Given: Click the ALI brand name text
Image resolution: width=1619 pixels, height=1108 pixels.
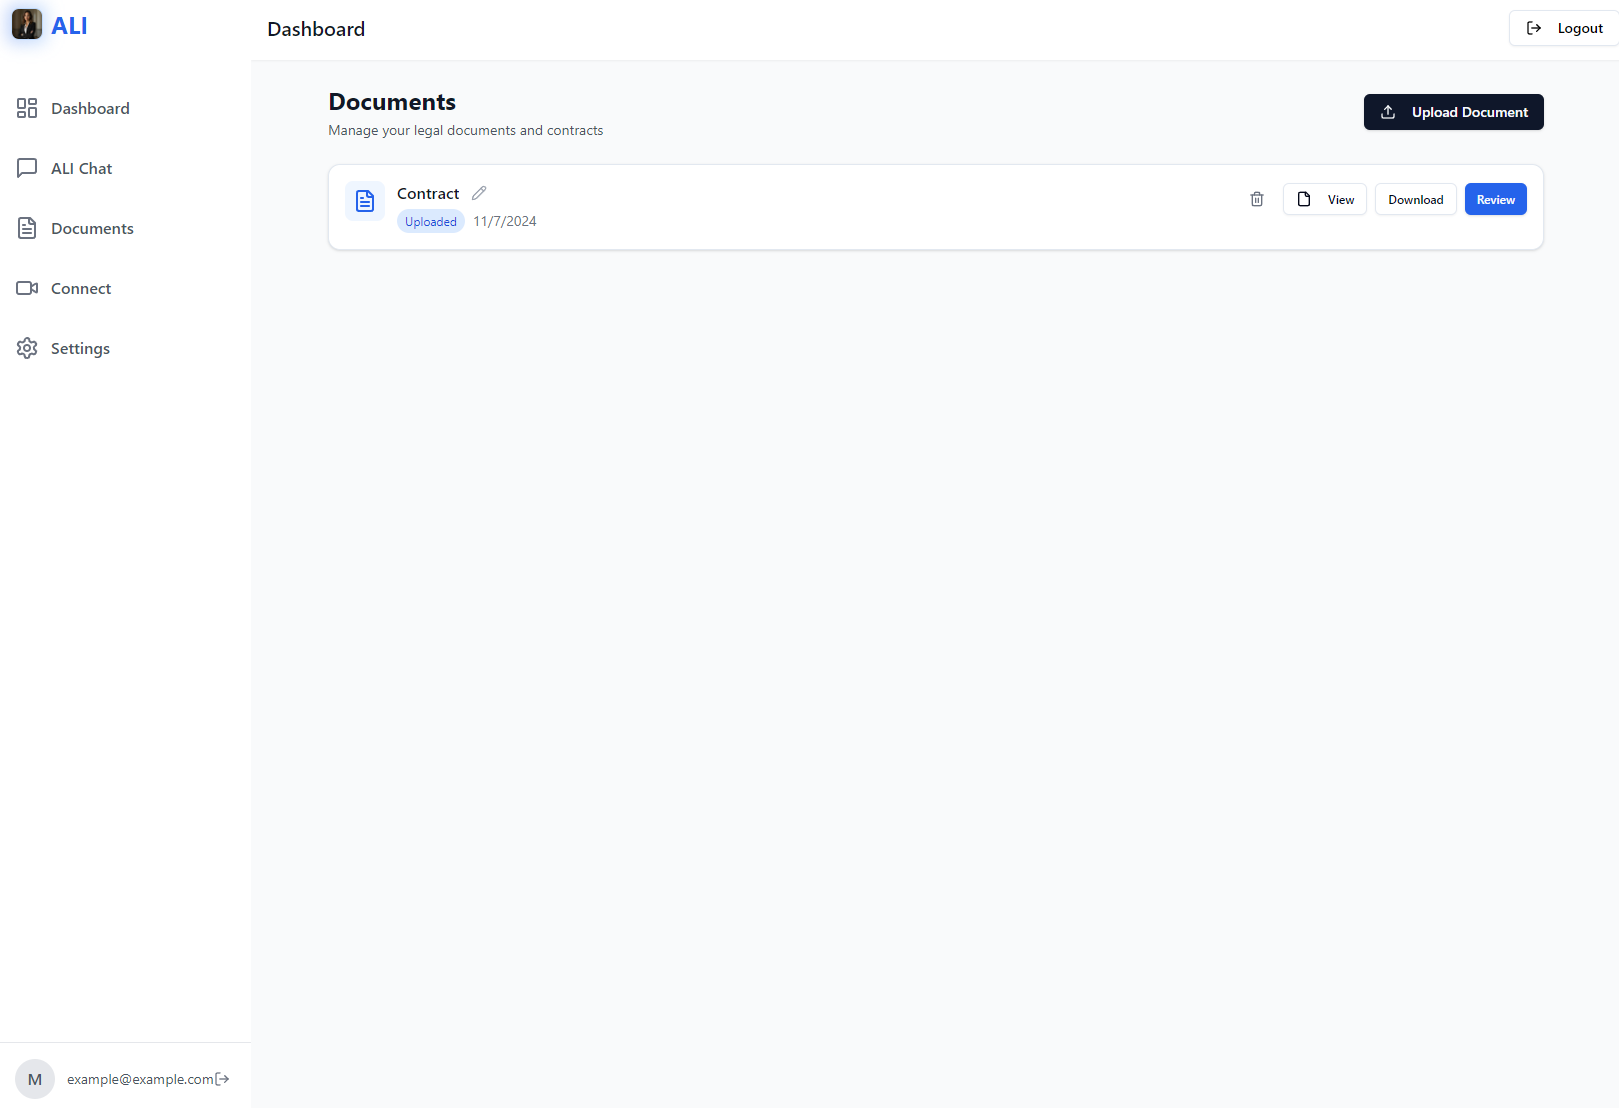Looking at the screenshot, I should [69, 25].
